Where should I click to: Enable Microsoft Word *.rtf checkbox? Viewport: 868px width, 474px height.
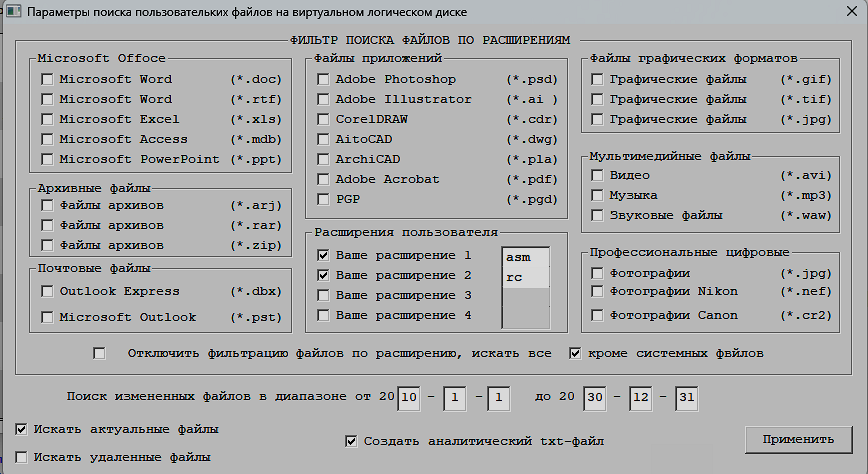(x=48, y=99)
